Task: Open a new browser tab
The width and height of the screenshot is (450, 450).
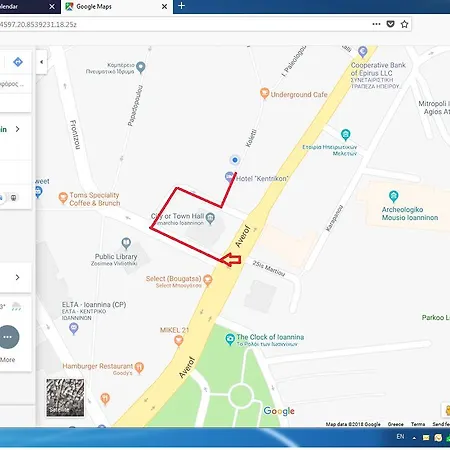Action: [181, 6]
